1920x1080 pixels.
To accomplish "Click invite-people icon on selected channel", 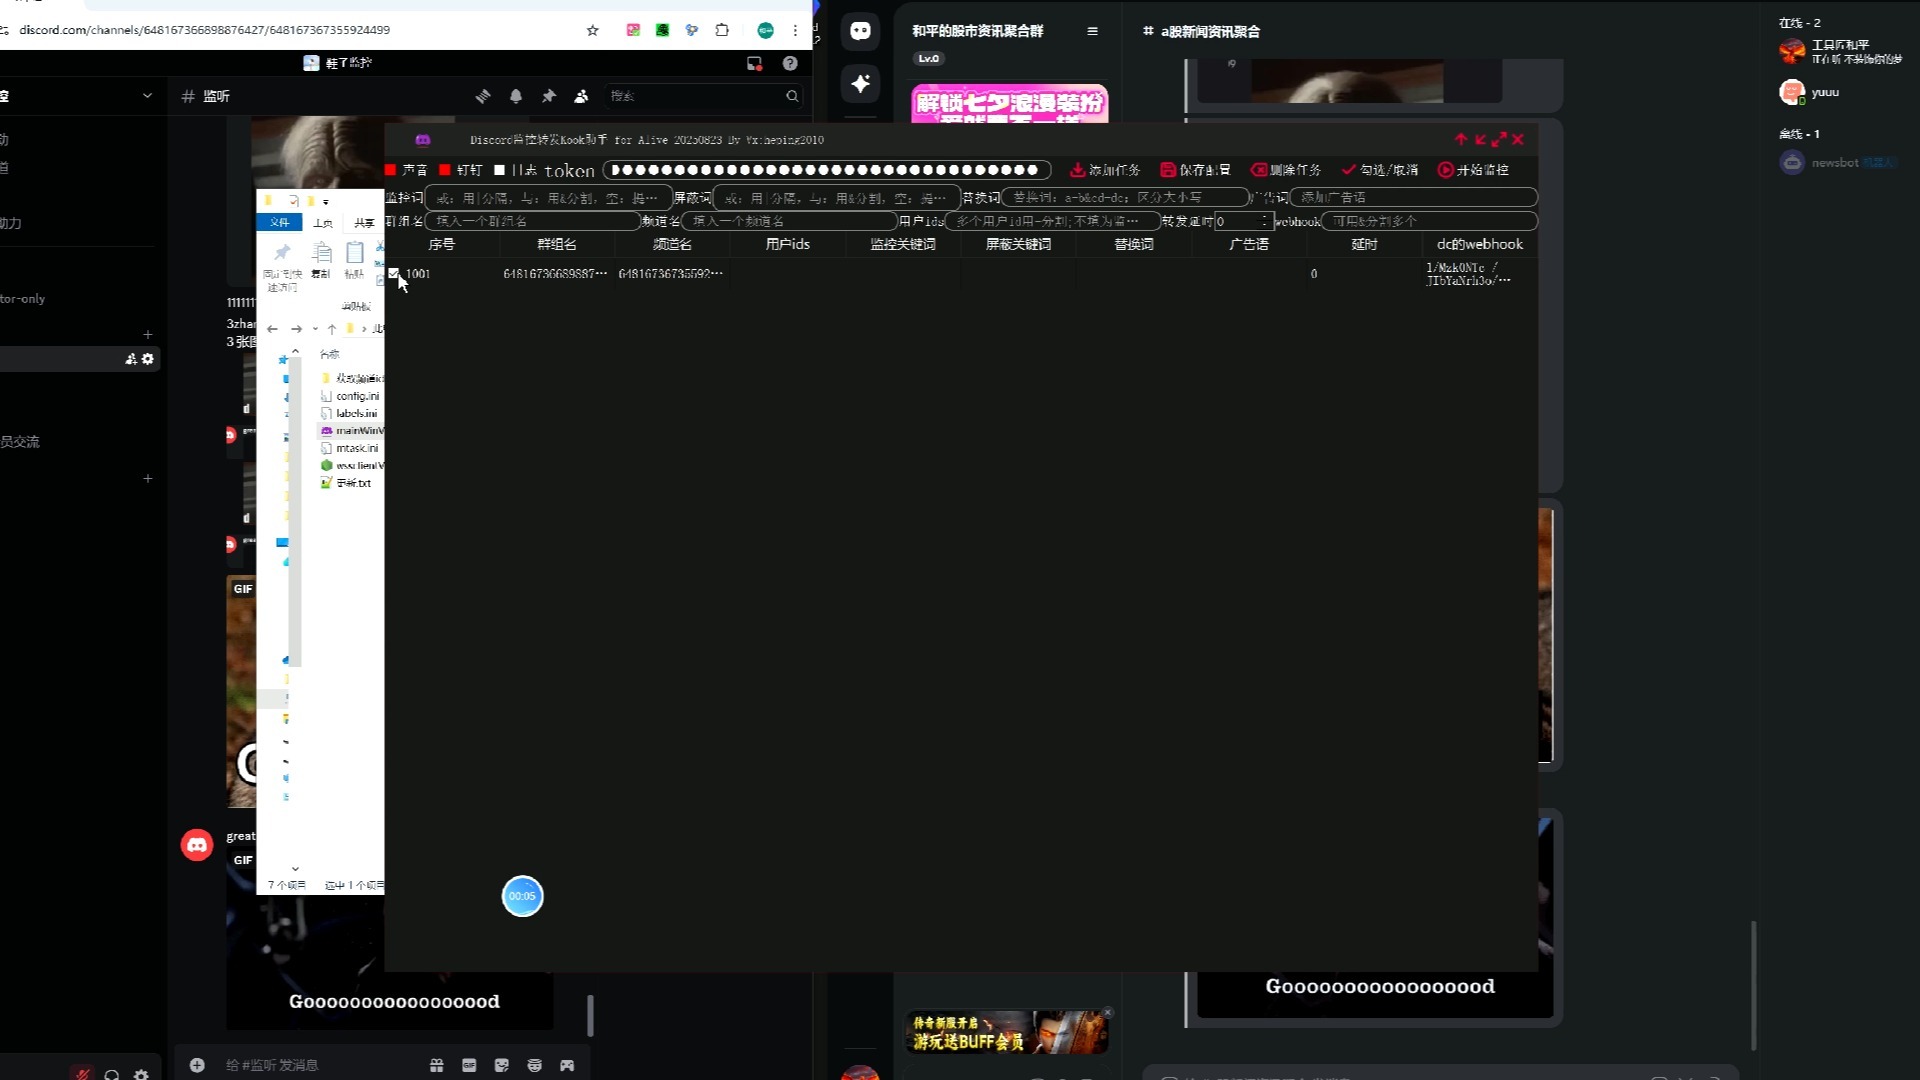I will pos(131,359).
